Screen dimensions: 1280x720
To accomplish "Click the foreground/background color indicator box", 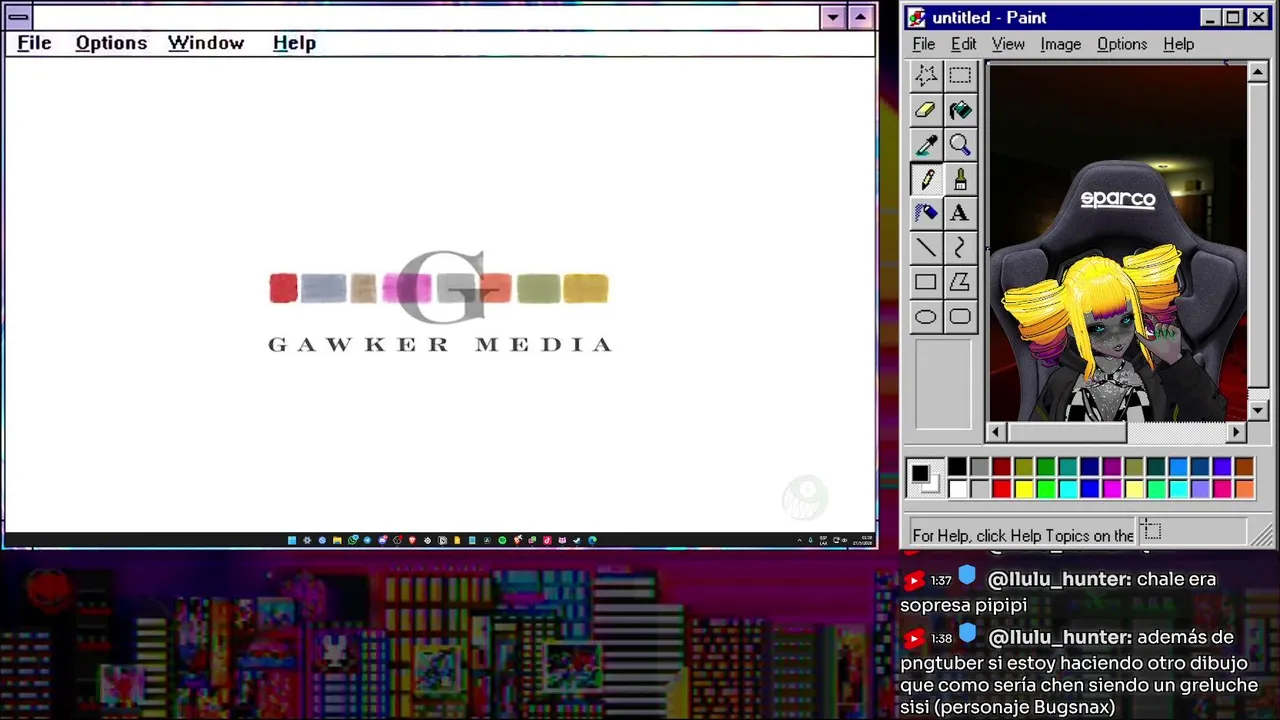I will tap(927, 478).
